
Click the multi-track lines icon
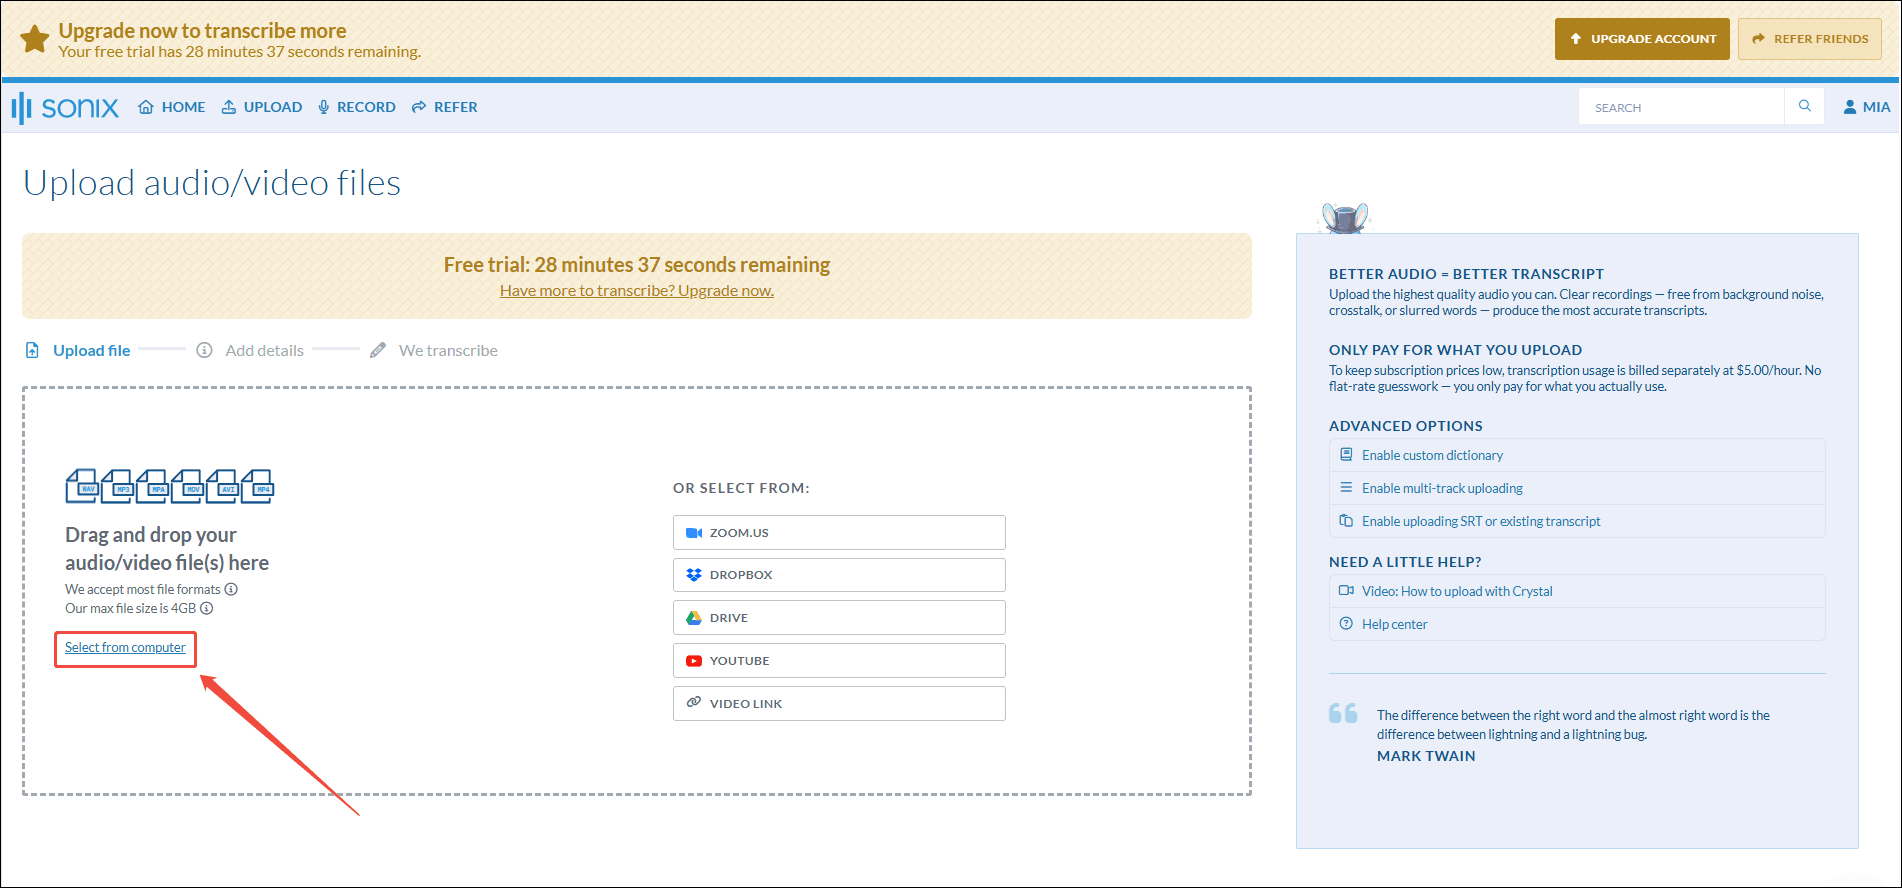pyautogui.click(x=1346, y=487)
